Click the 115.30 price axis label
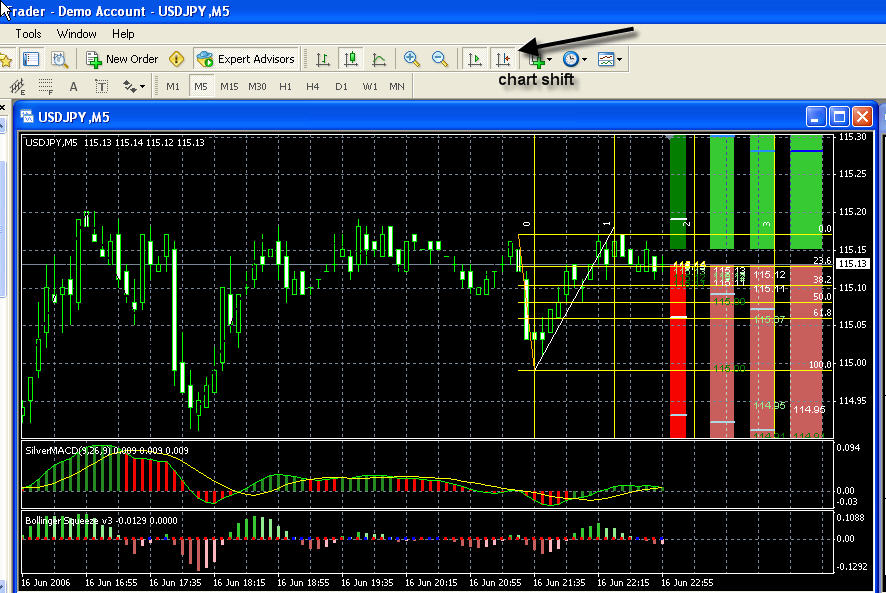The height and width of the screenshot is (593, 886). pos(853,137)
